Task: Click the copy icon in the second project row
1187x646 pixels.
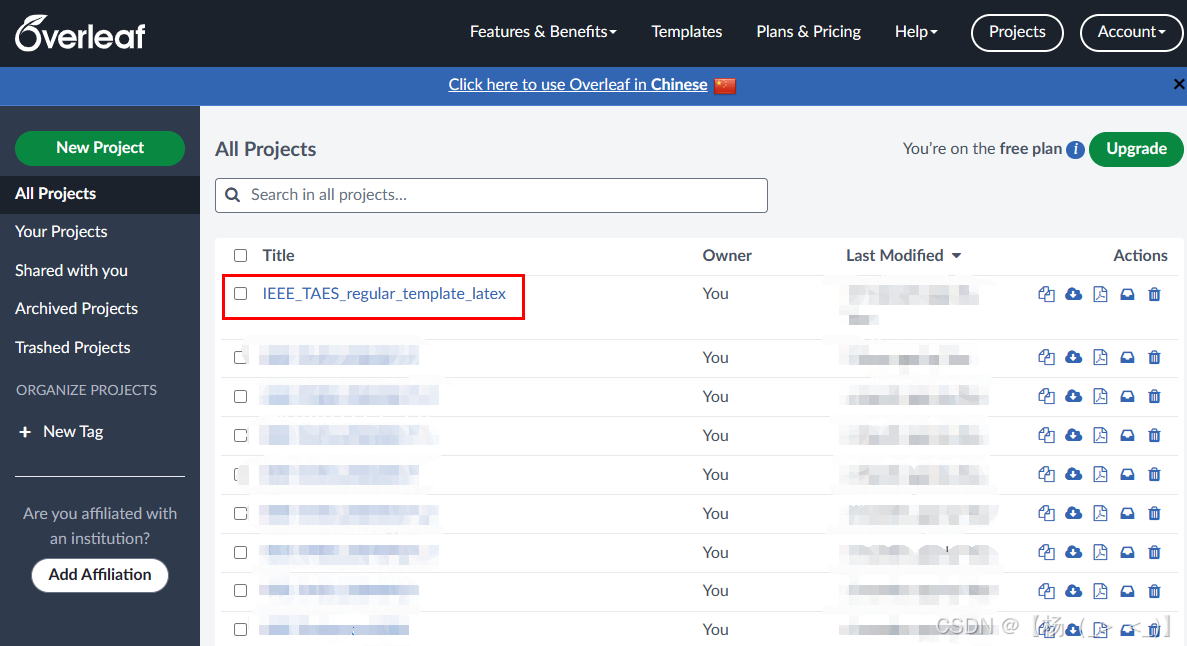Action: coord(1046,357)
